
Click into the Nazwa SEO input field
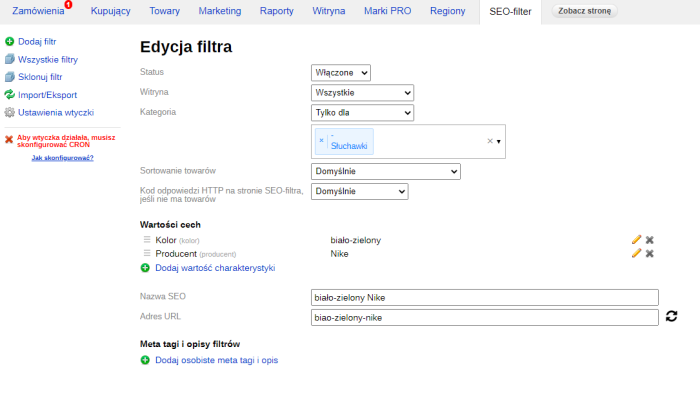coord(485,298)
